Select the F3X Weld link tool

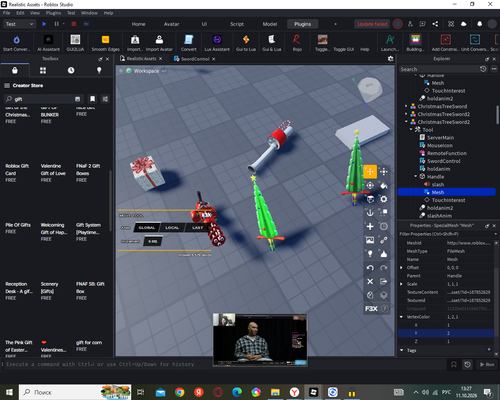(384, 240)
